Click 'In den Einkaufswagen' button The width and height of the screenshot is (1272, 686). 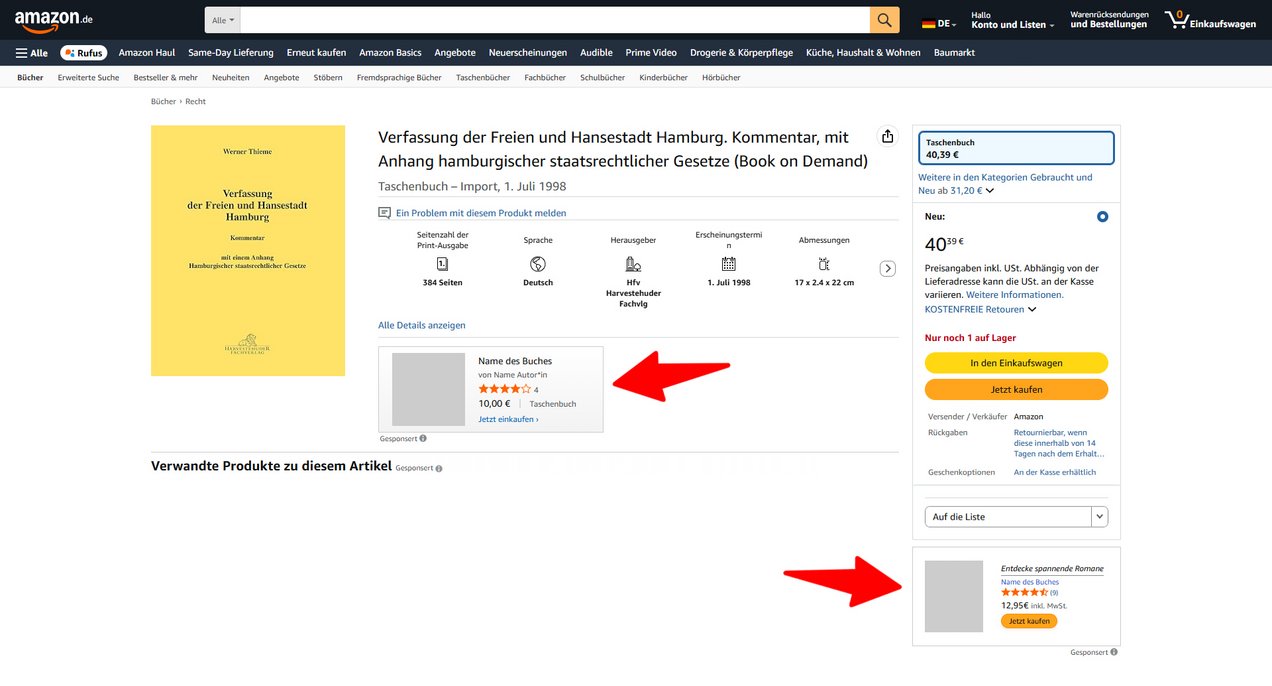(1016, 363)
